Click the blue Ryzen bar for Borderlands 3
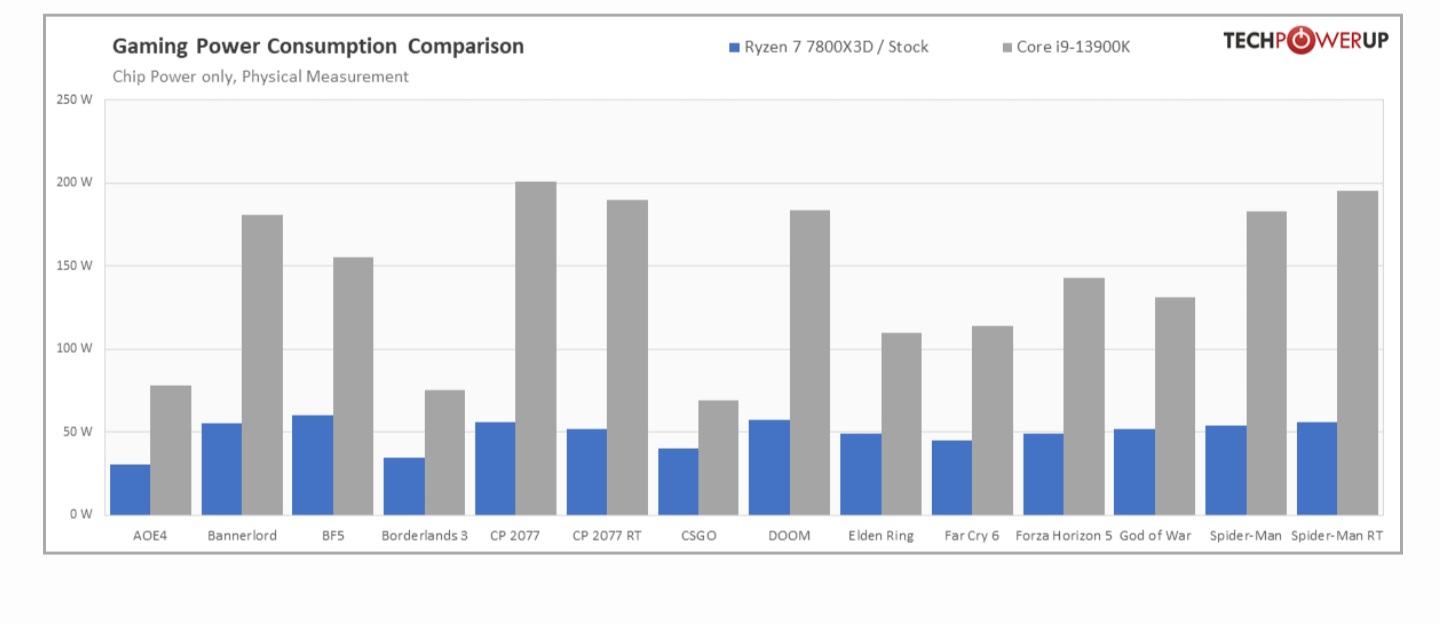 [x=404, y=486]
